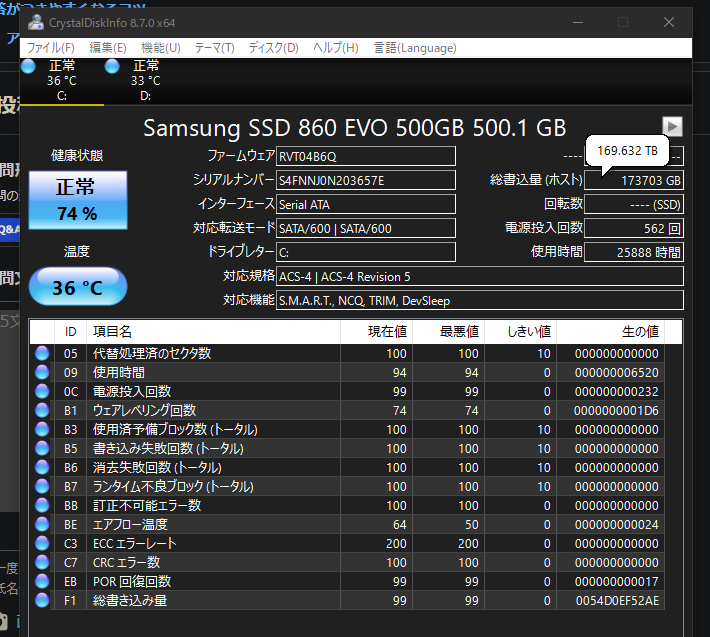The width and height of the screenshot is (710, 637).
Task: Select the 代替処理済のセクタ数 row name
Action: [x=152, y=353]
